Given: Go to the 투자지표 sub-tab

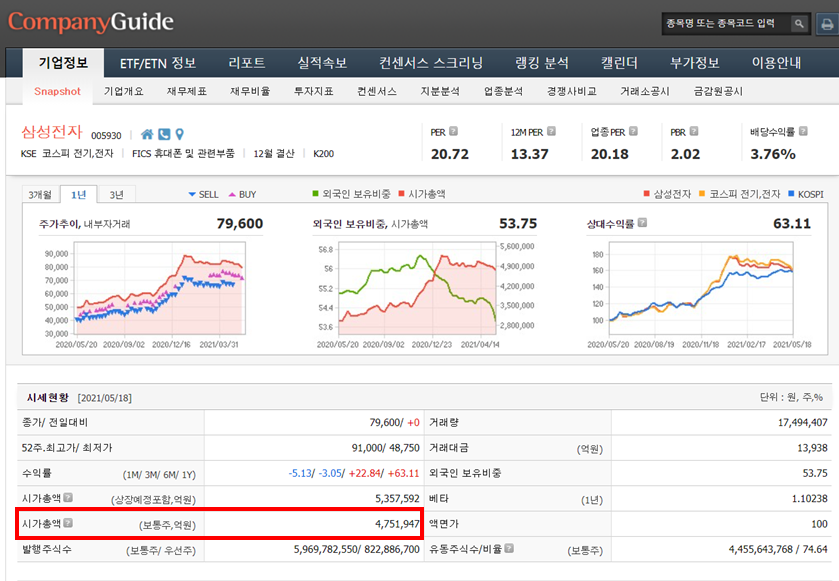Looking at the screenshot, I should (314, 91).
